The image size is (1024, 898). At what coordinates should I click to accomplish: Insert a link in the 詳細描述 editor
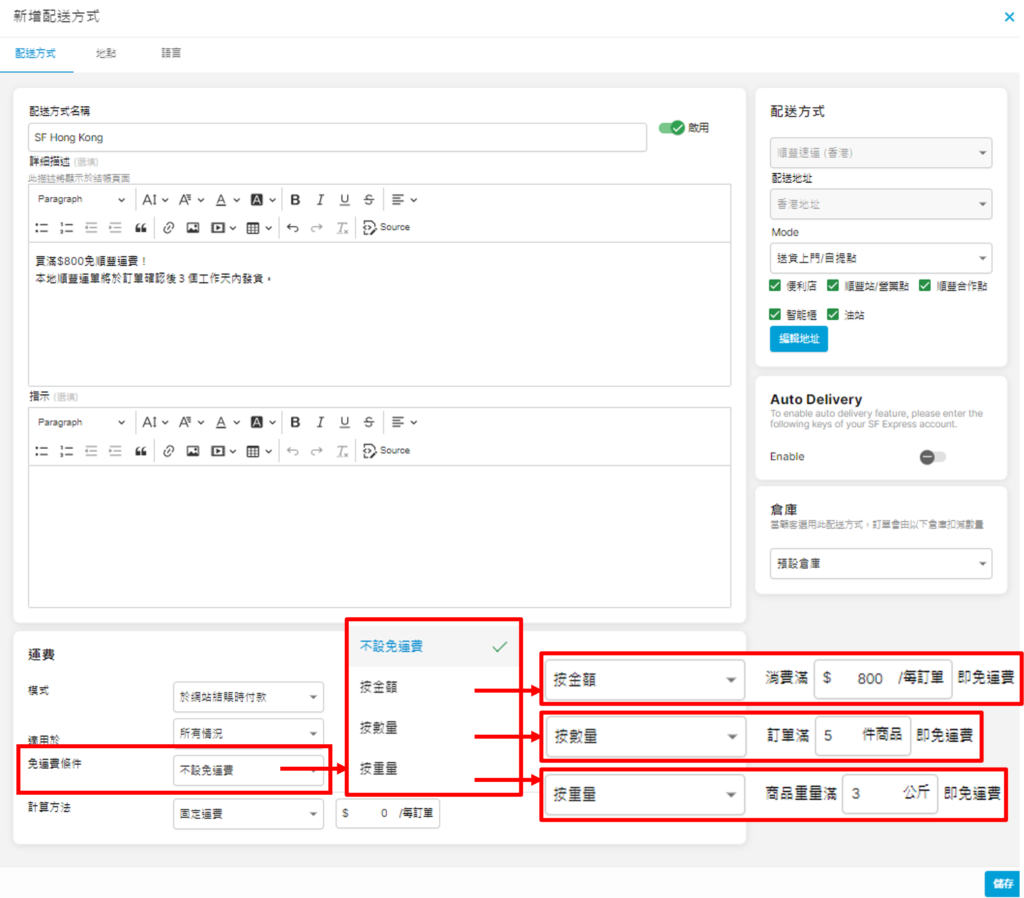168,228
